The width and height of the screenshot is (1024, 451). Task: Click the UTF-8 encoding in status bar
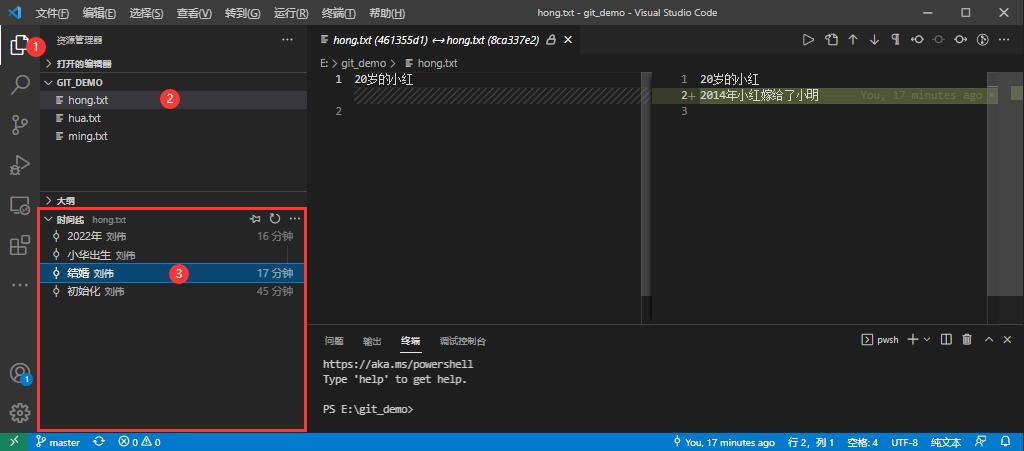(x=904, y=442)
